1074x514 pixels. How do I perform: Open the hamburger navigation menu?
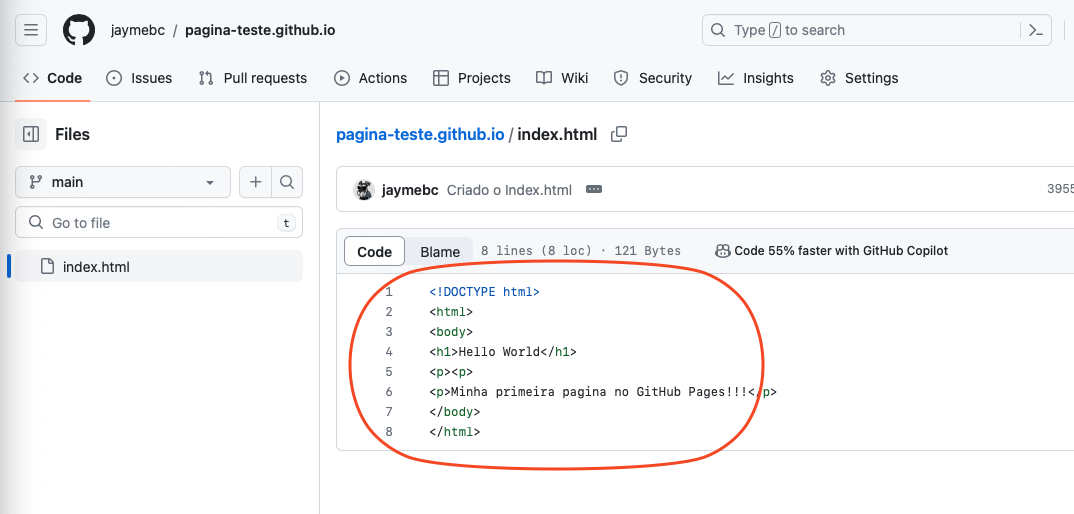(31, 30)
